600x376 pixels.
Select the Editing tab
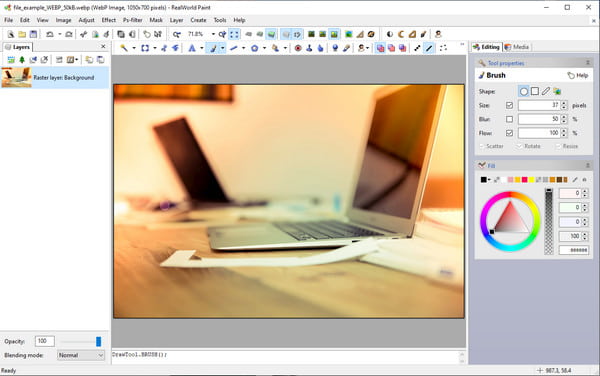[x=486, y=47]
